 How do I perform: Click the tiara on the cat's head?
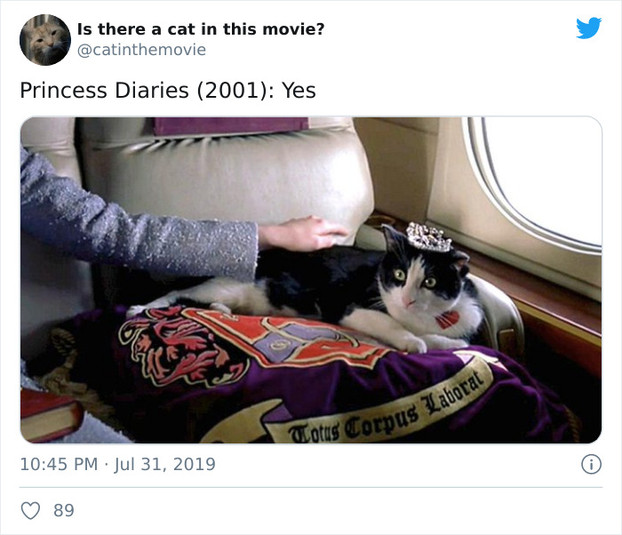pos(429,237)
